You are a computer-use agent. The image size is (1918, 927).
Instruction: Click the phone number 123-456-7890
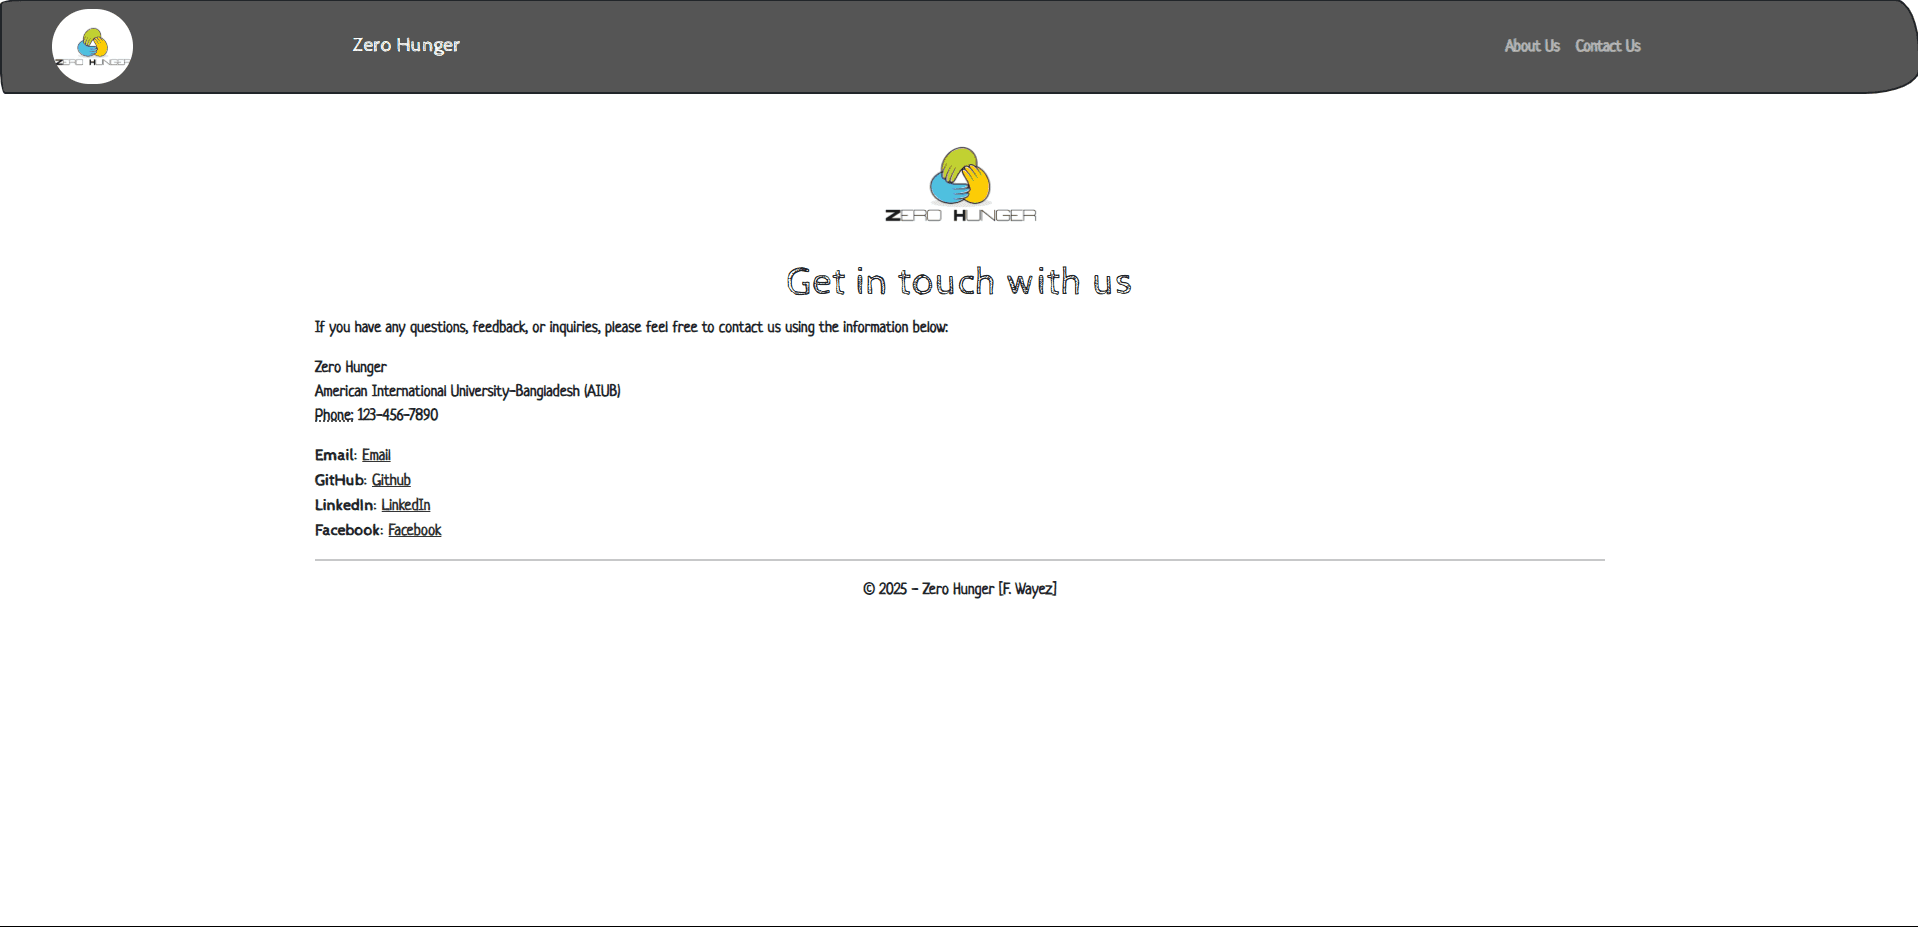tap(398, 415)
